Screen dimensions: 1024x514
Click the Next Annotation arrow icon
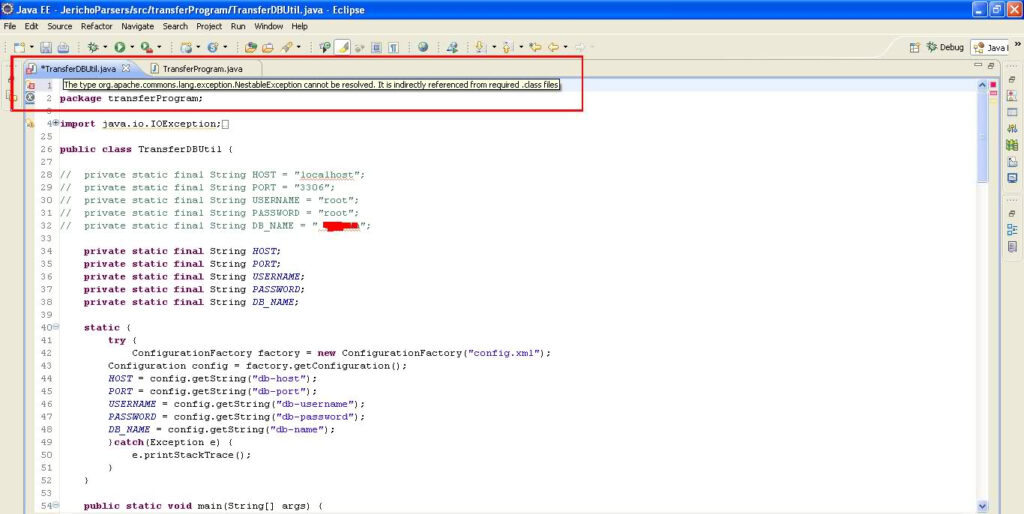click(479, 47)
